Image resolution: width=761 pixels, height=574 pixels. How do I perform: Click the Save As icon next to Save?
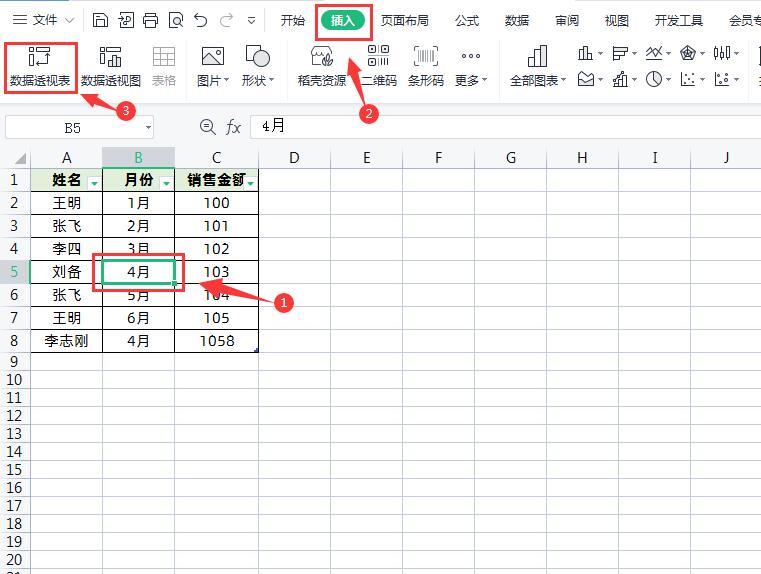pos(126,20)
